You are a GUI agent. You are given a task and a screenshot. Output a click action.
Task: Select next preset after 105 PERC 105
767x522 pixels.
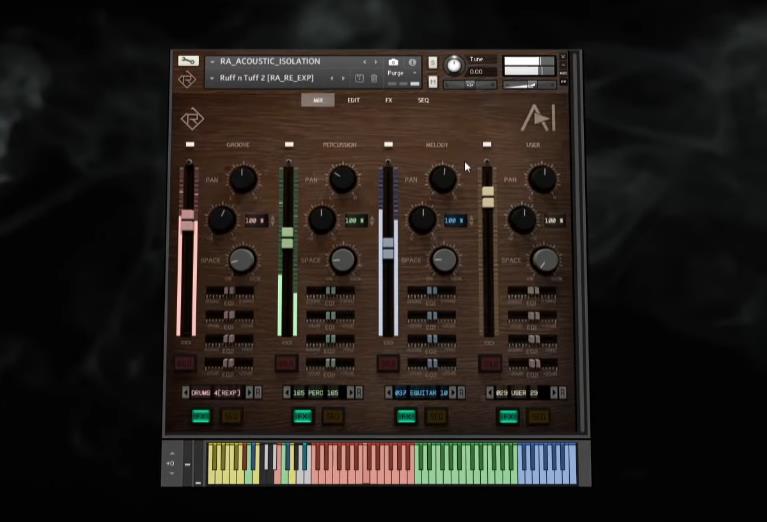(351, 392)
